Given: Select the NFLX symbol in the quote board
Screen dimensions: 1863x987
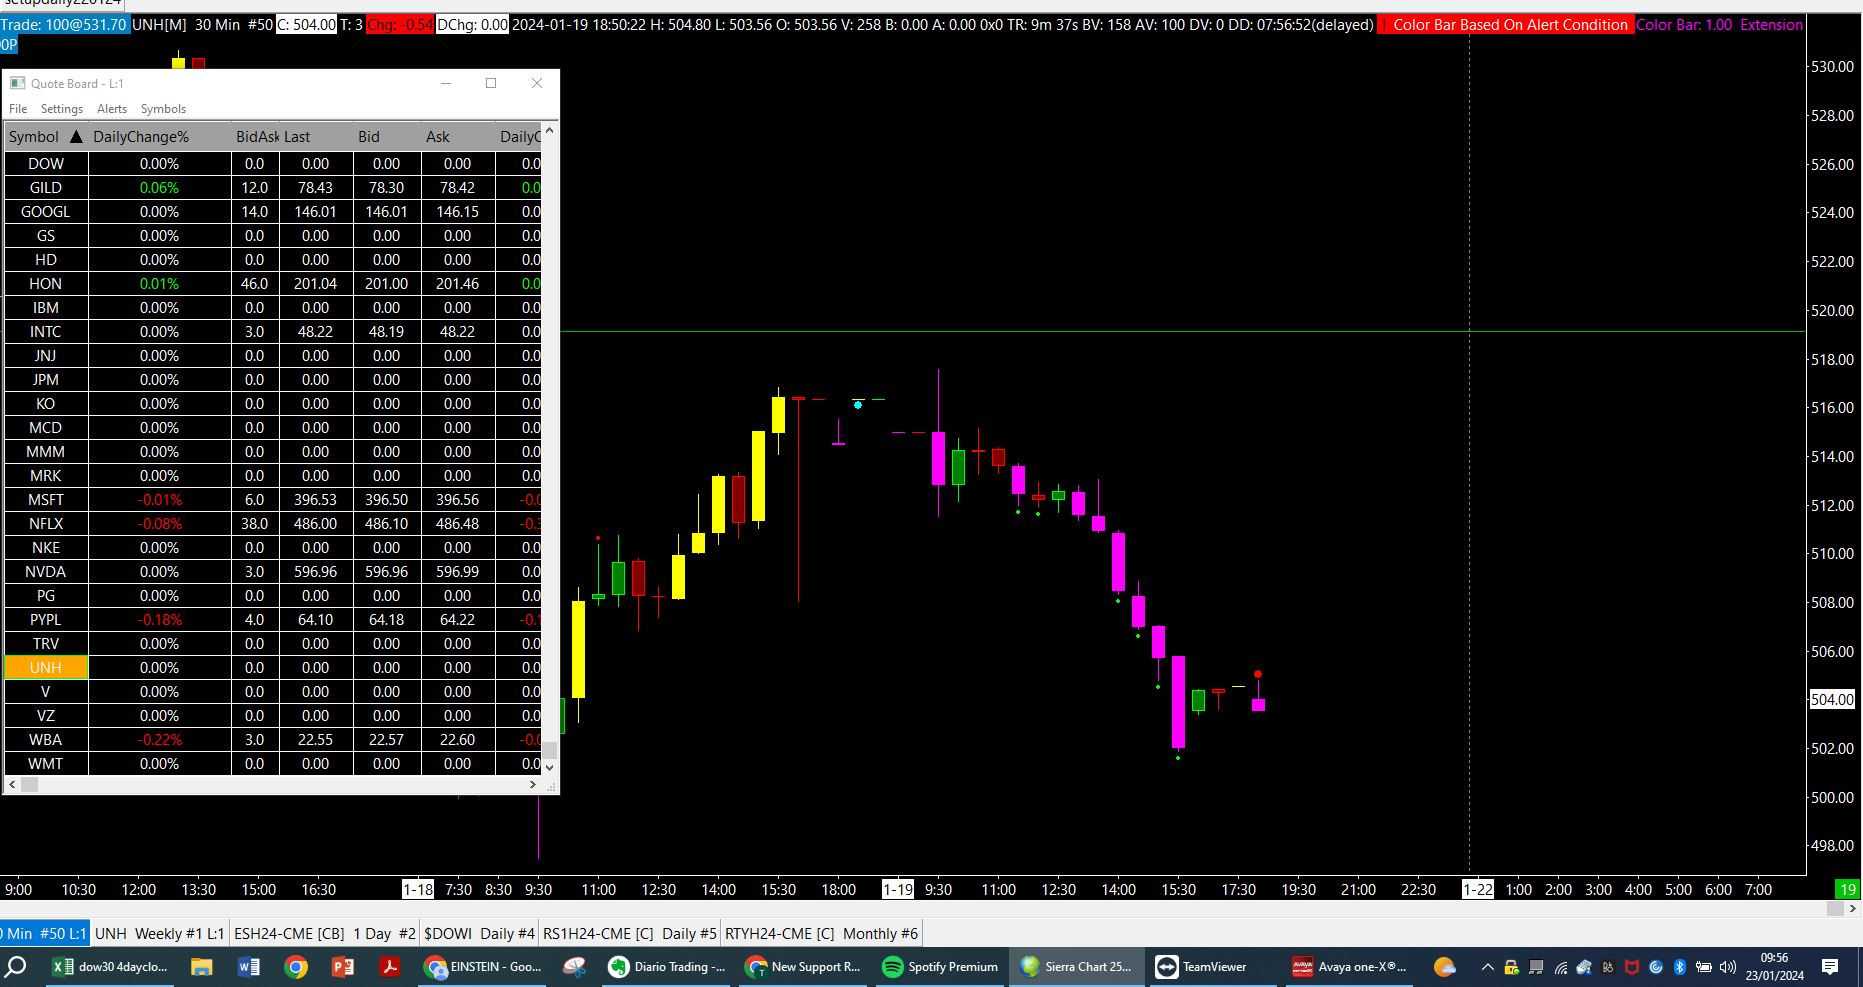Looking at the screenshot, I should point(46,524).
